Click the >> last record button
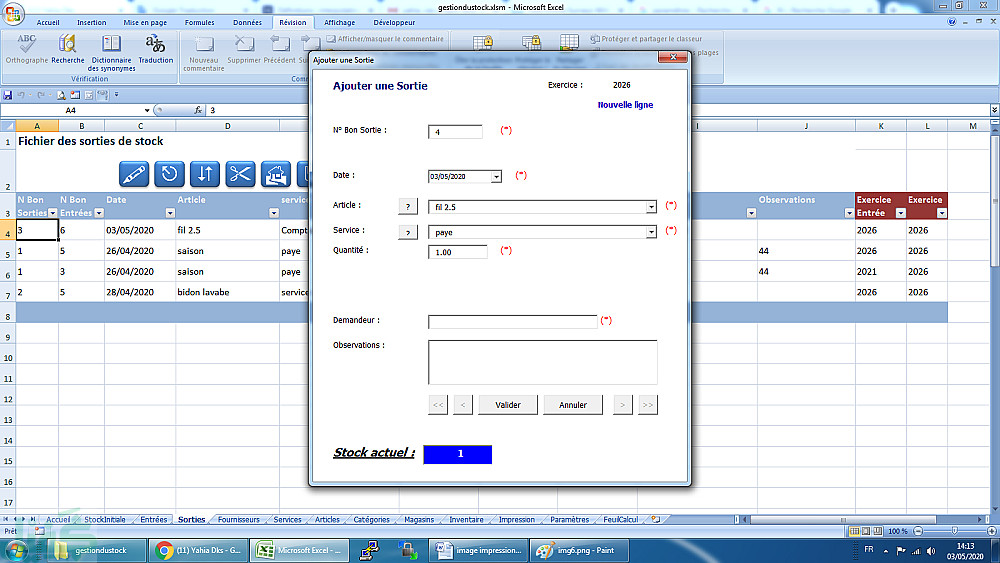The width and height of the screenshot is (1000, 563). click(x=647, y=405)
